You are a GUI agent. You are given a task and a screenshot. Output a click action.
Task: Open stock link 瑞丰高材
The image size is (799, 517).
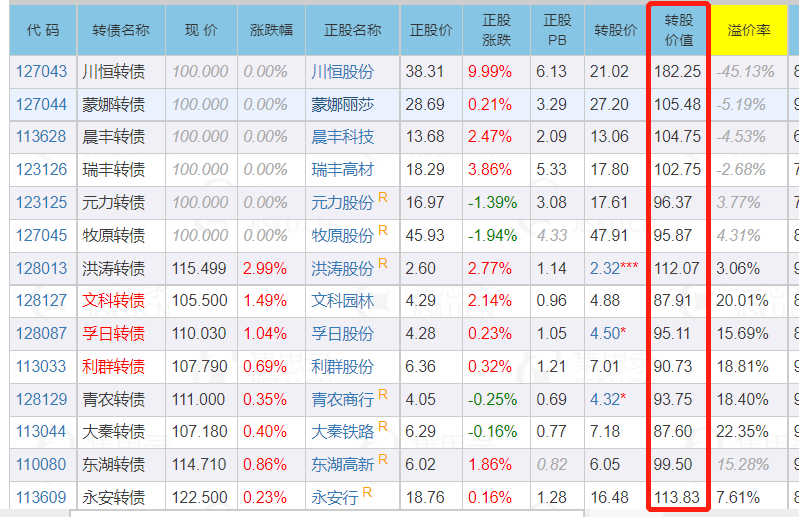[343, 169]
